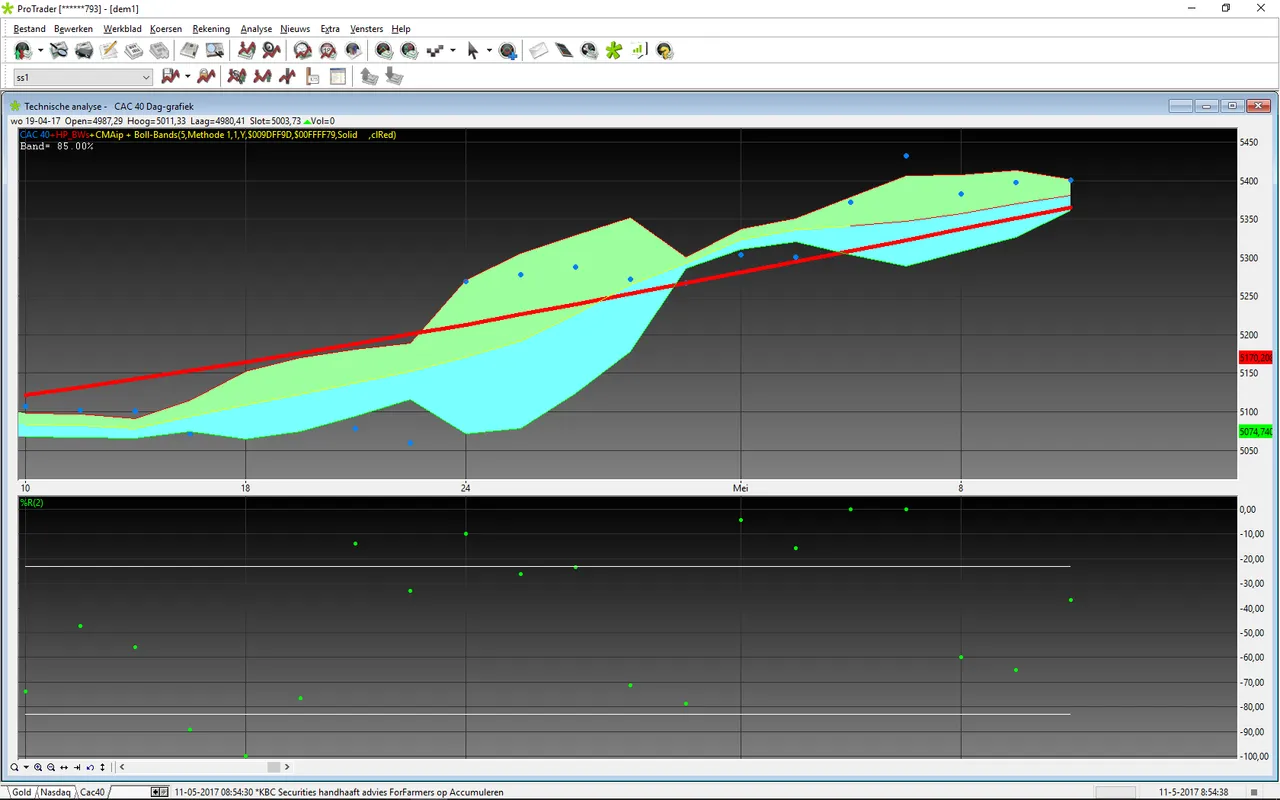Open the Werkblad menu
The height and width of the screenshot is (800, 1280).
click(122, 29)
